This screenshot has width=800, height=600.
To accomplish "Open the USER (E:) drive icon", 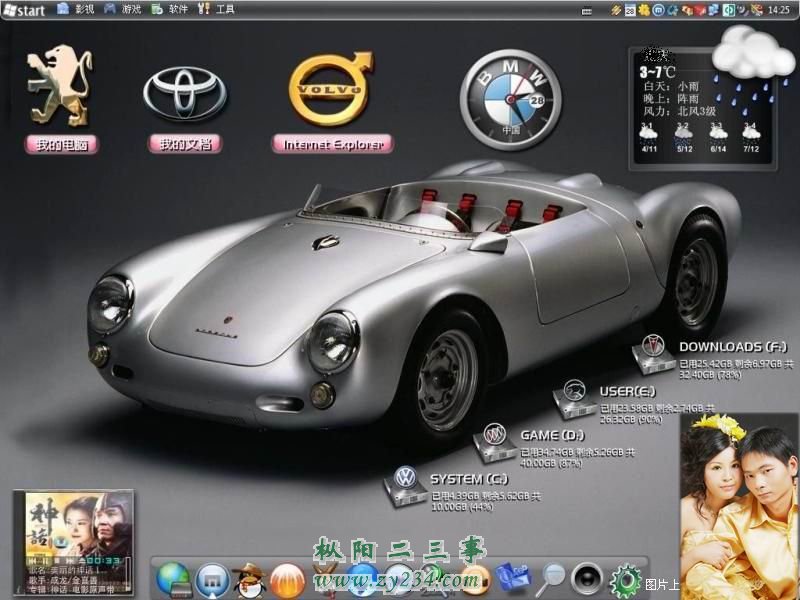I will point(575,398).
